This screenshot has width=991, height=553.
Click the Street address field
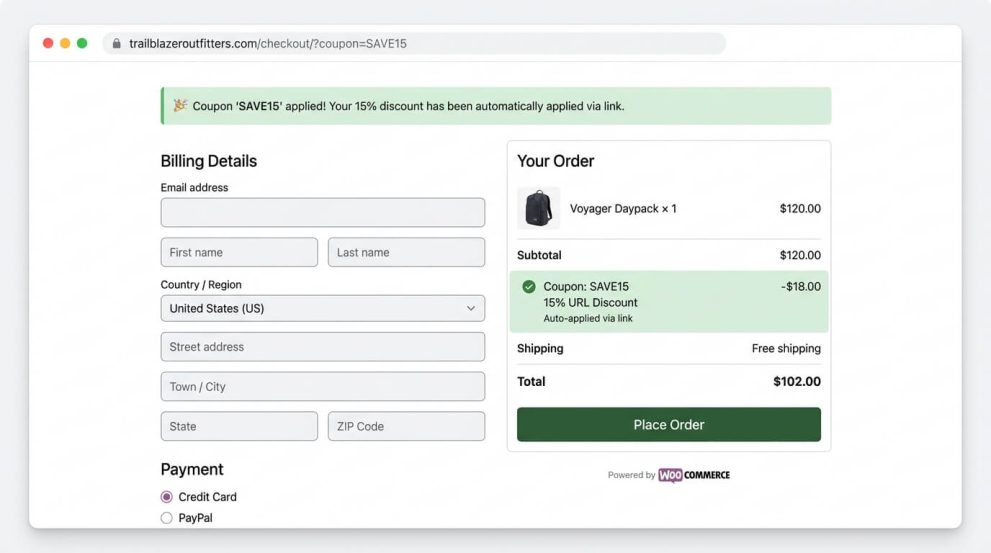(323, 347)
